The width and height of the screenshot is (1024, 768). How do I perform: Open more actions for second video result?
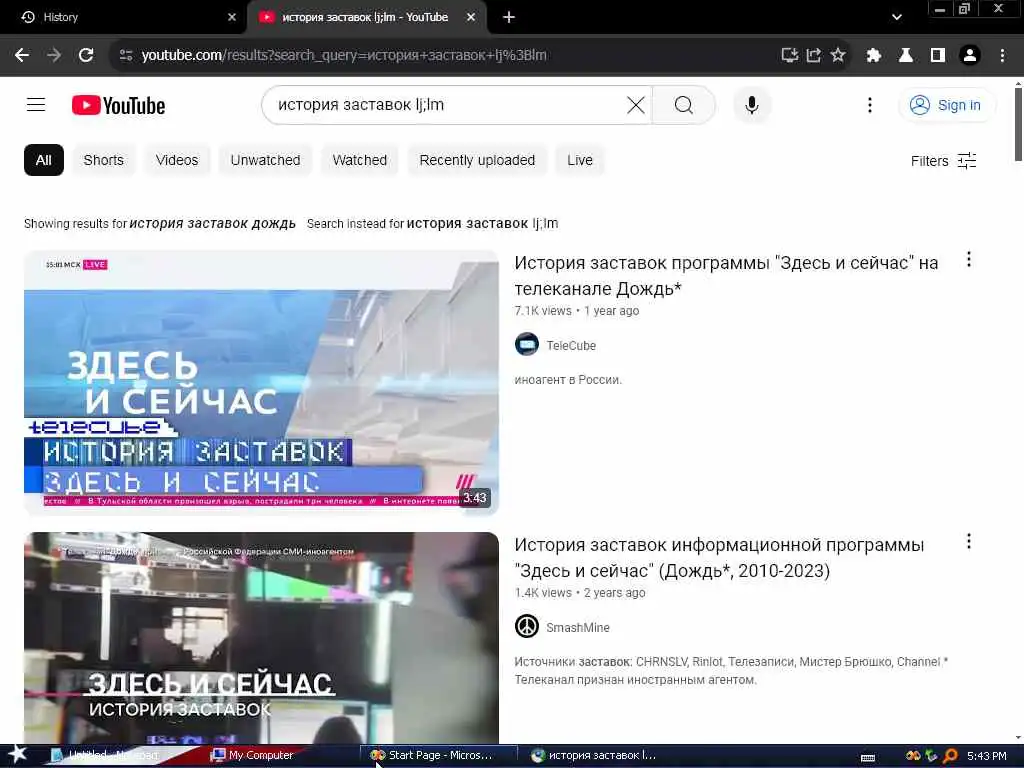pos(968,541)
